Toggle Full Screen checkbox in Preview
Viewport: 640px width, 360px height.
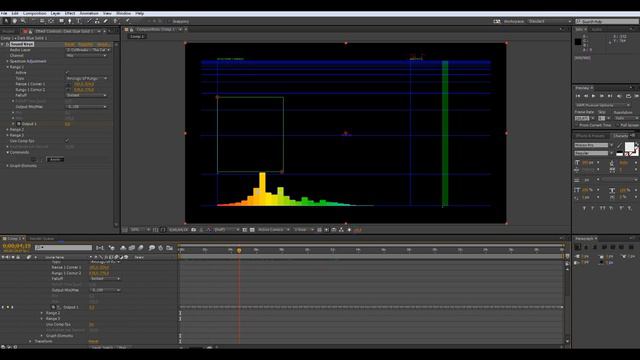pyautogui.click(x=618, y=125)
